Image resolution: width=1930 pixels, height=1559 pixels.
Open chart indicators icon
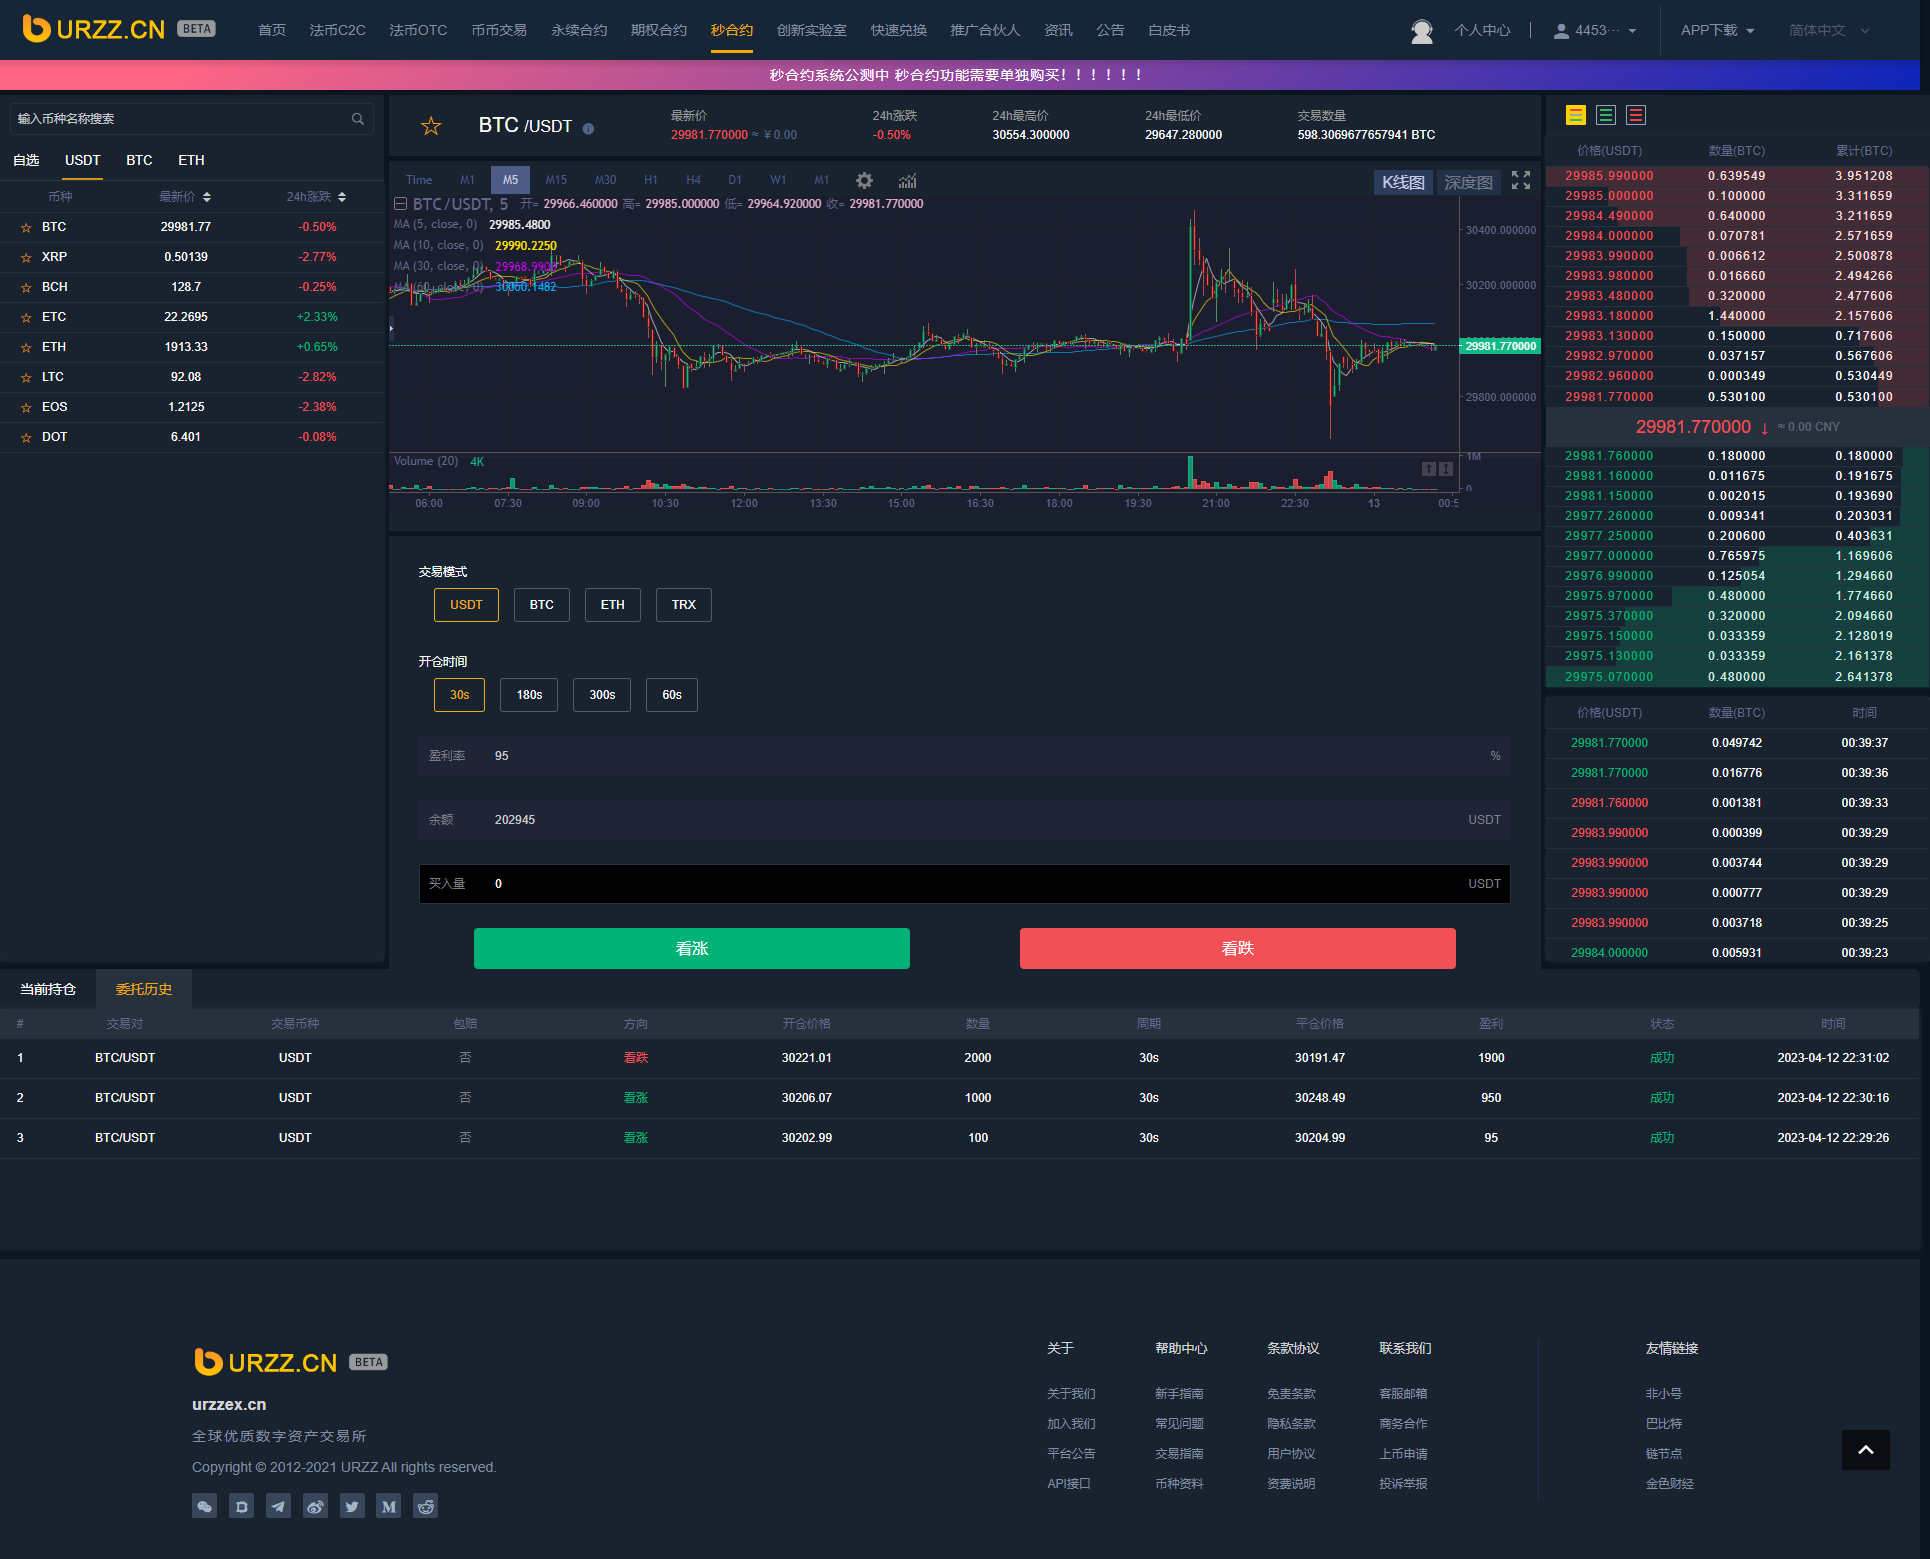(x=907, y=181)
